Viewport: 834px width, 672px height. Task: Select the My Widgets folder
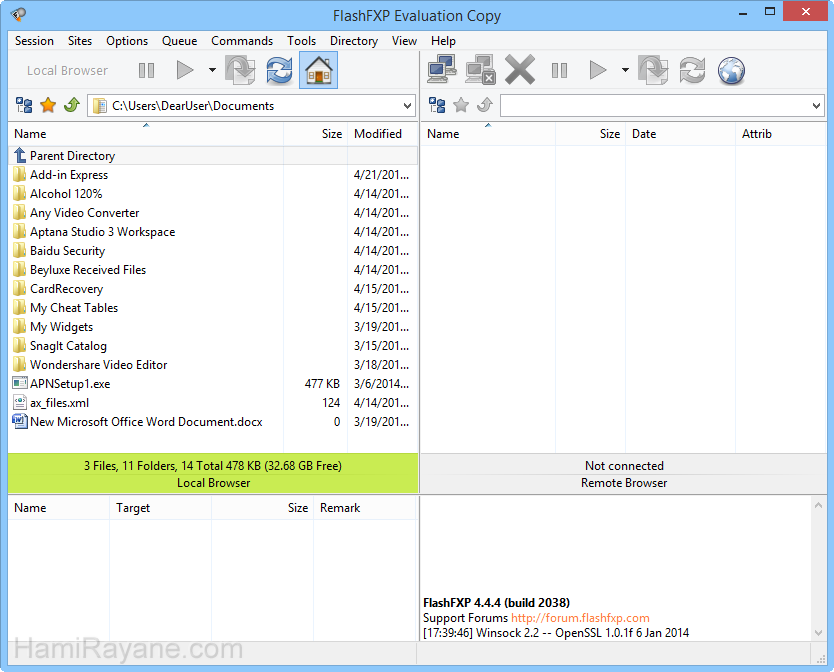213,327
